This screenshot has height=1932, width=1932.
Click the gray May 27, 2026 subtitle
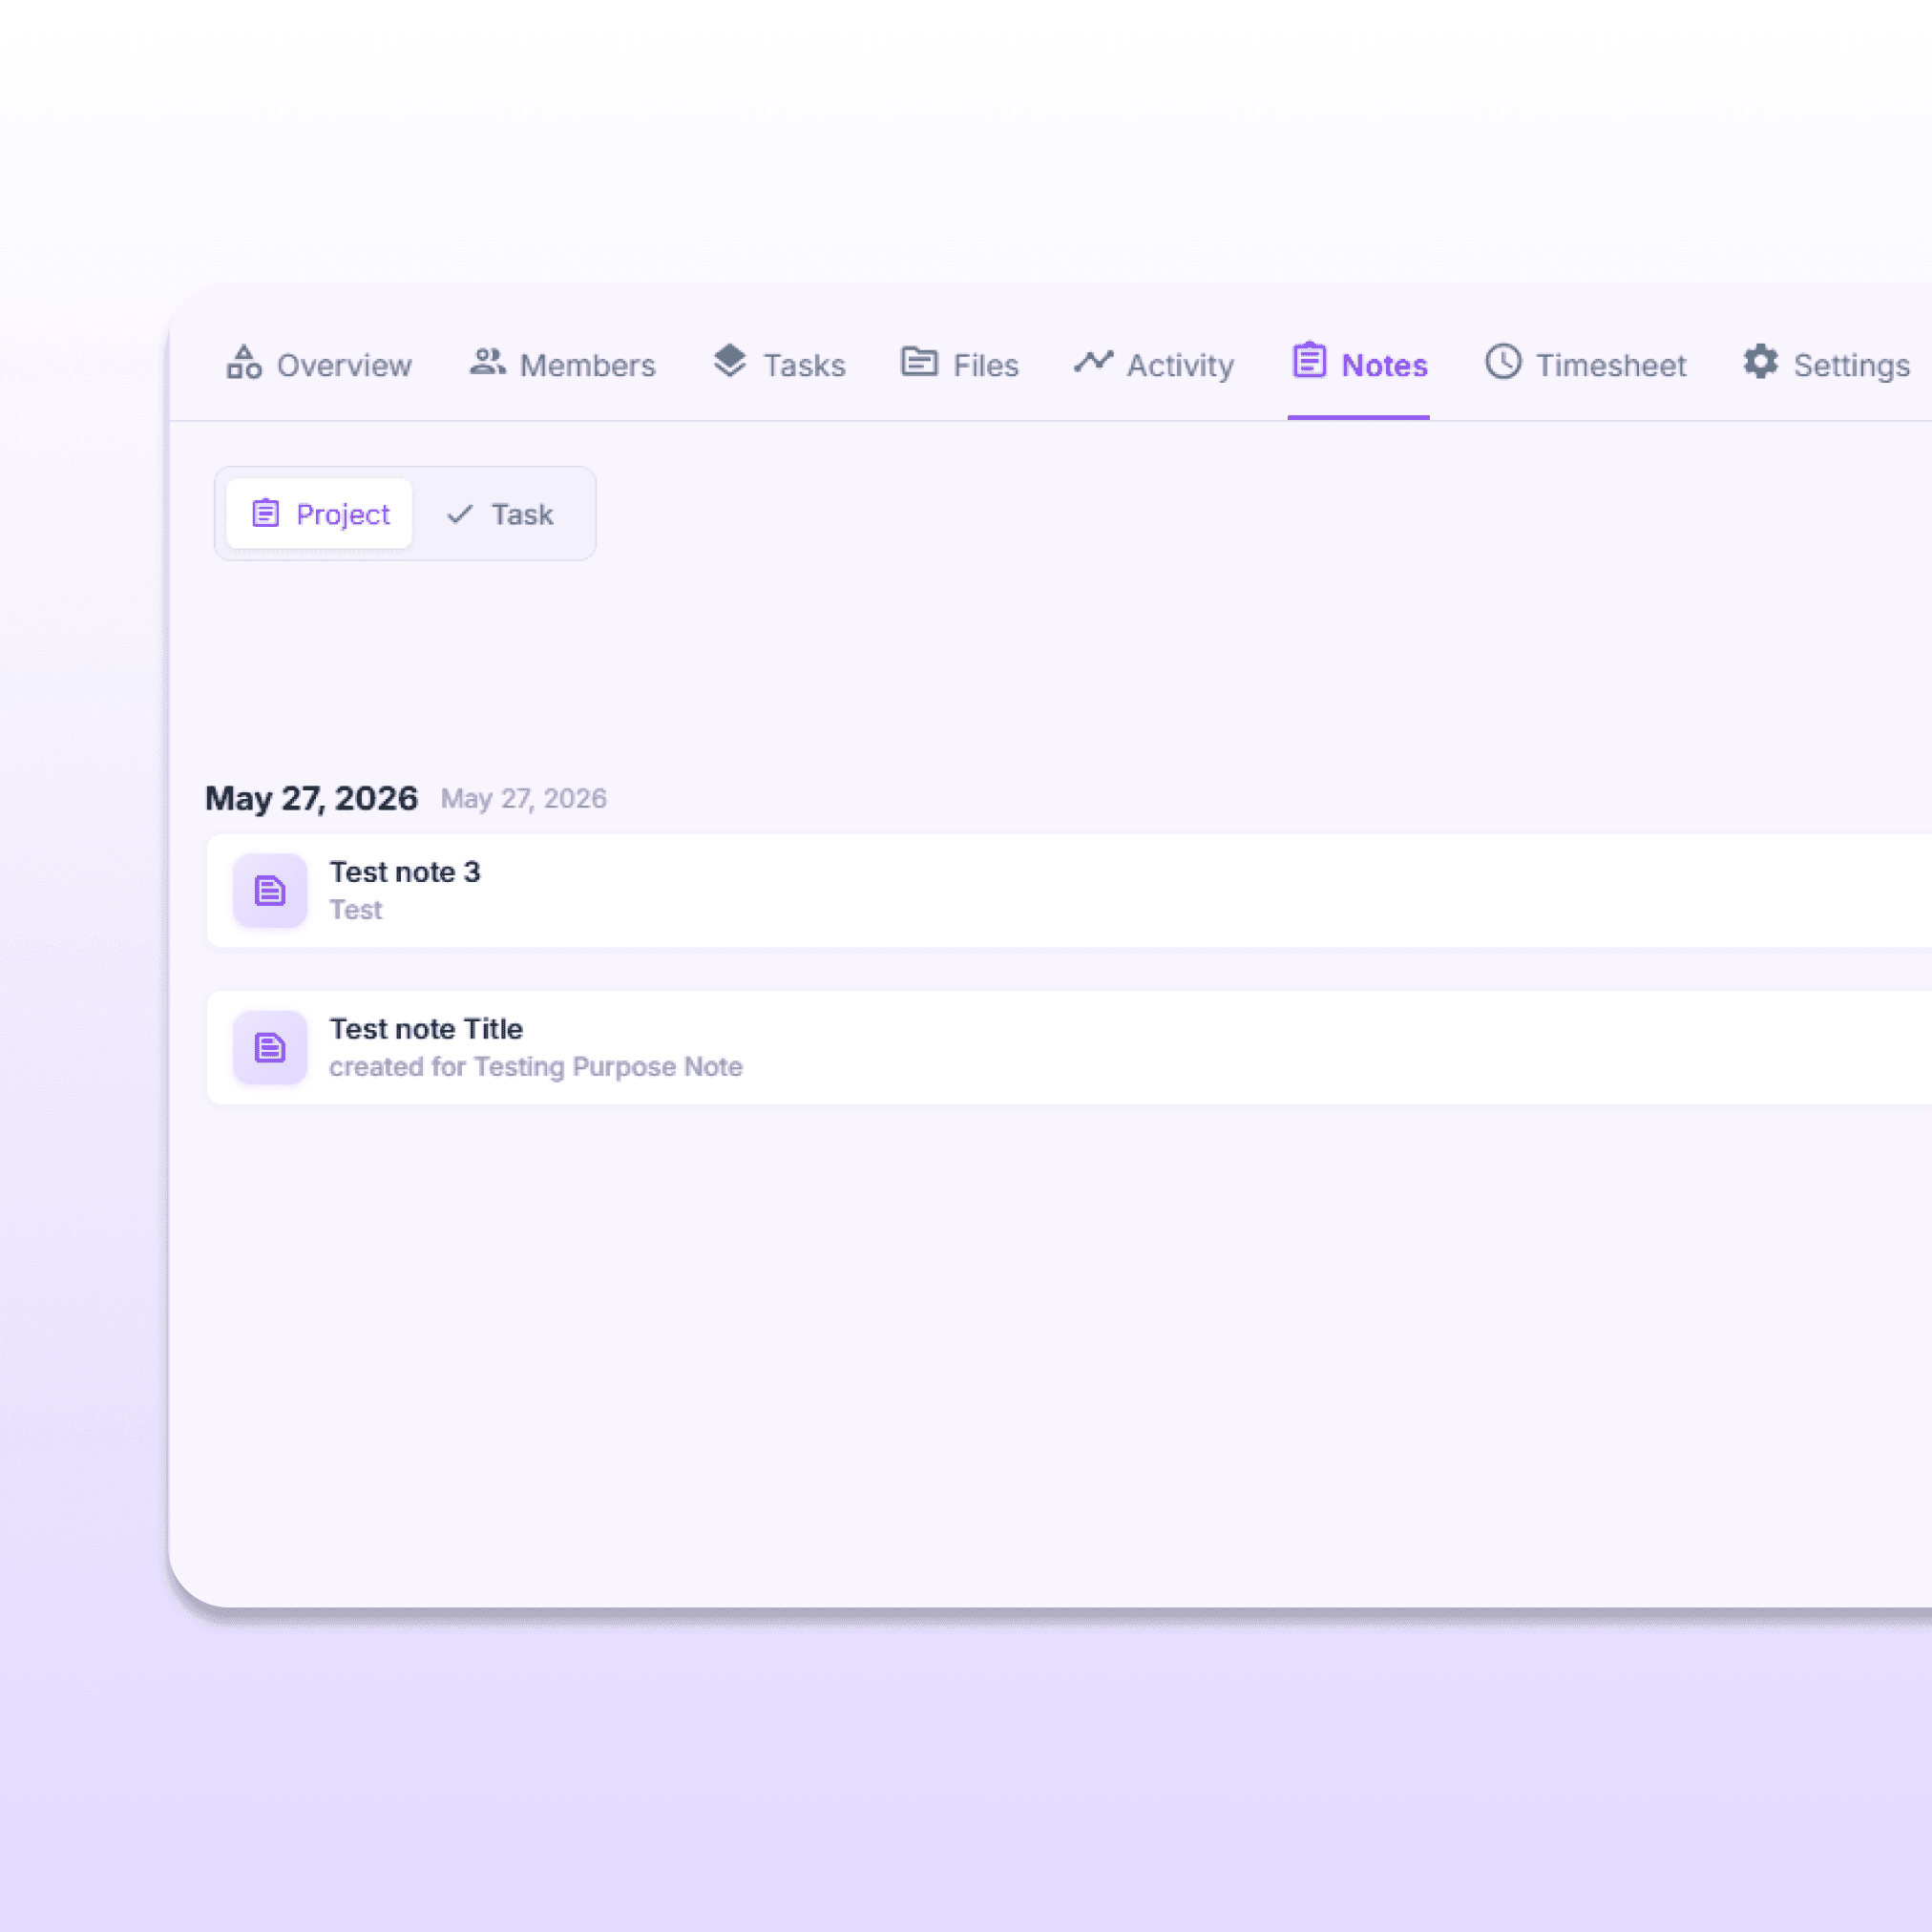tap(524, 798)
